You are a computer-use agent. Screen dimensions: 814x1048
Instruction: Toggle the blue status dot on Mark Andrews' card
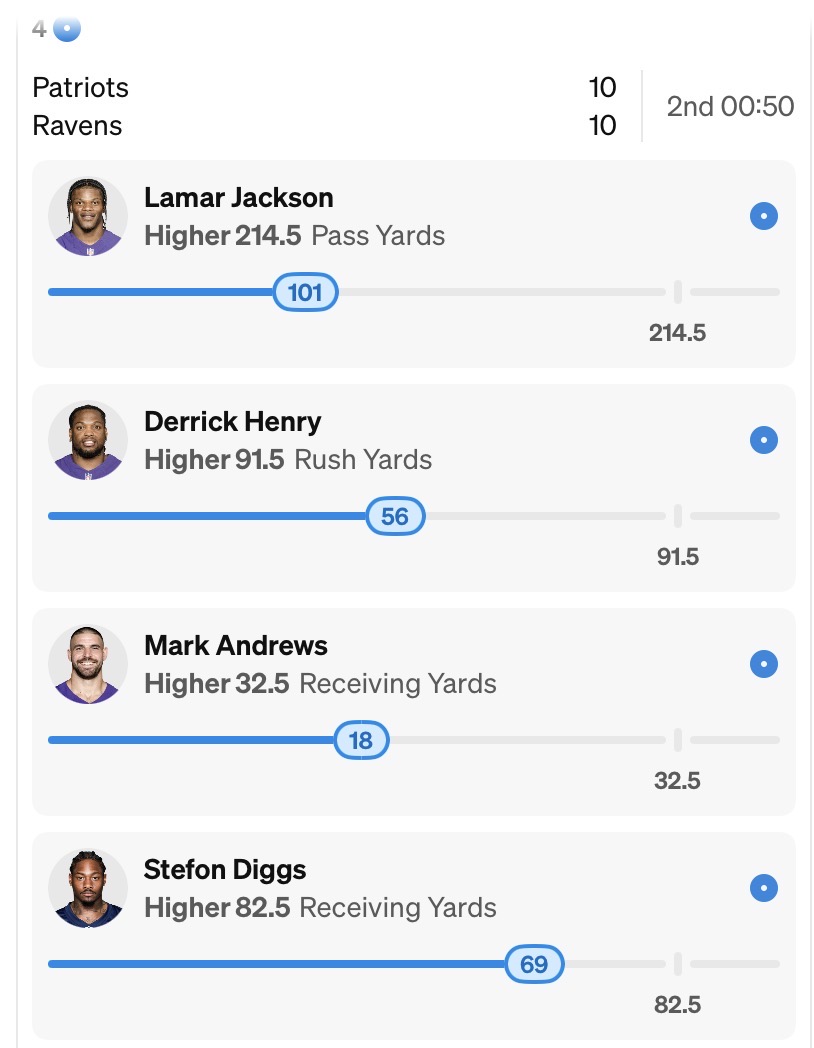point(763,664)
